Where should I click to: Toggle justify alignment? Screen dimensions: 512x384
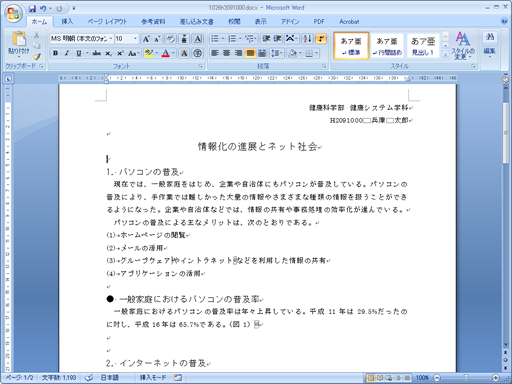pos(250,53)
